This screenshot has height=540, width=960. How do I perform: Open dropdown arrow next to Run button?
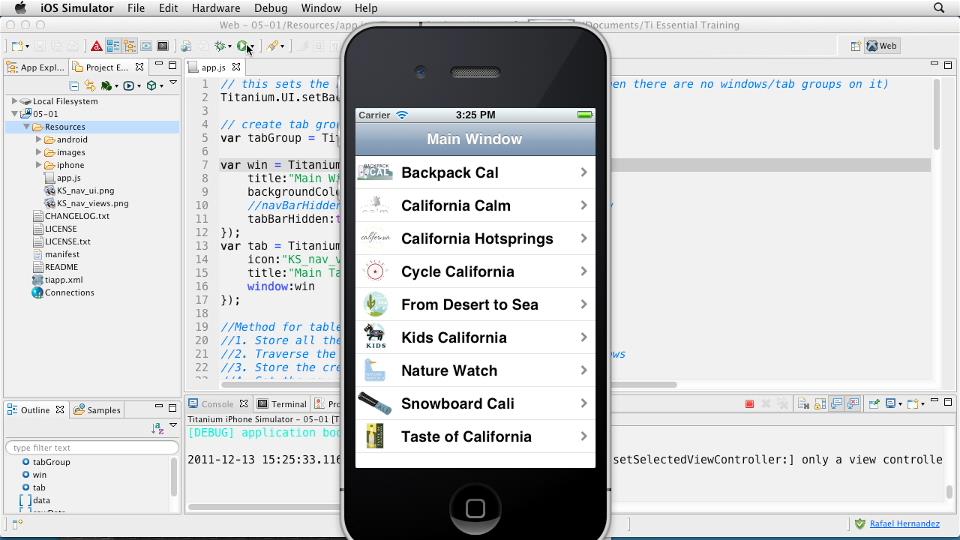[252, 47]
